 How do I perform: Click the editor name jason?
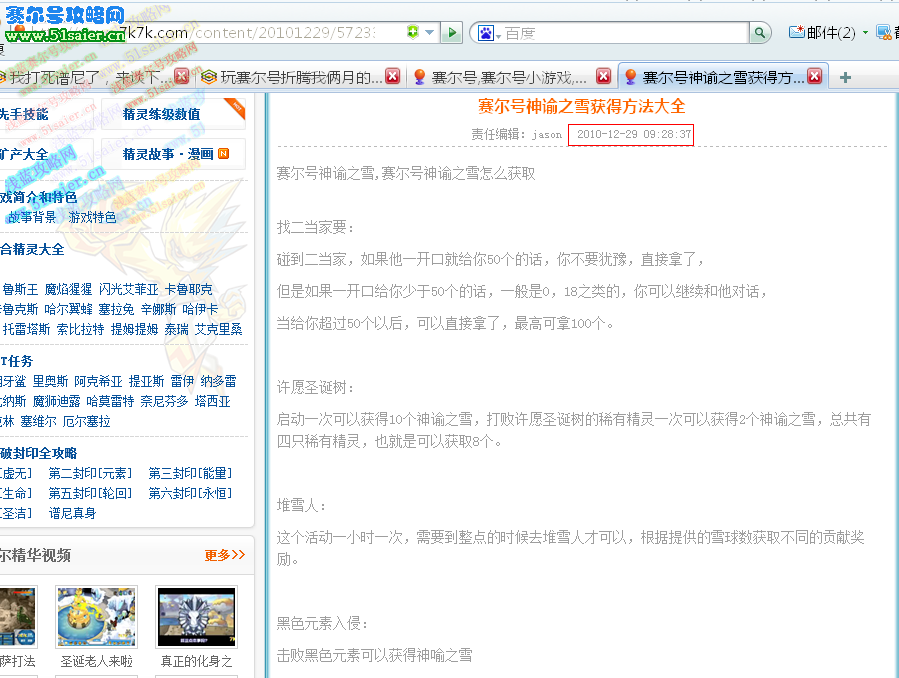[547, 135]
